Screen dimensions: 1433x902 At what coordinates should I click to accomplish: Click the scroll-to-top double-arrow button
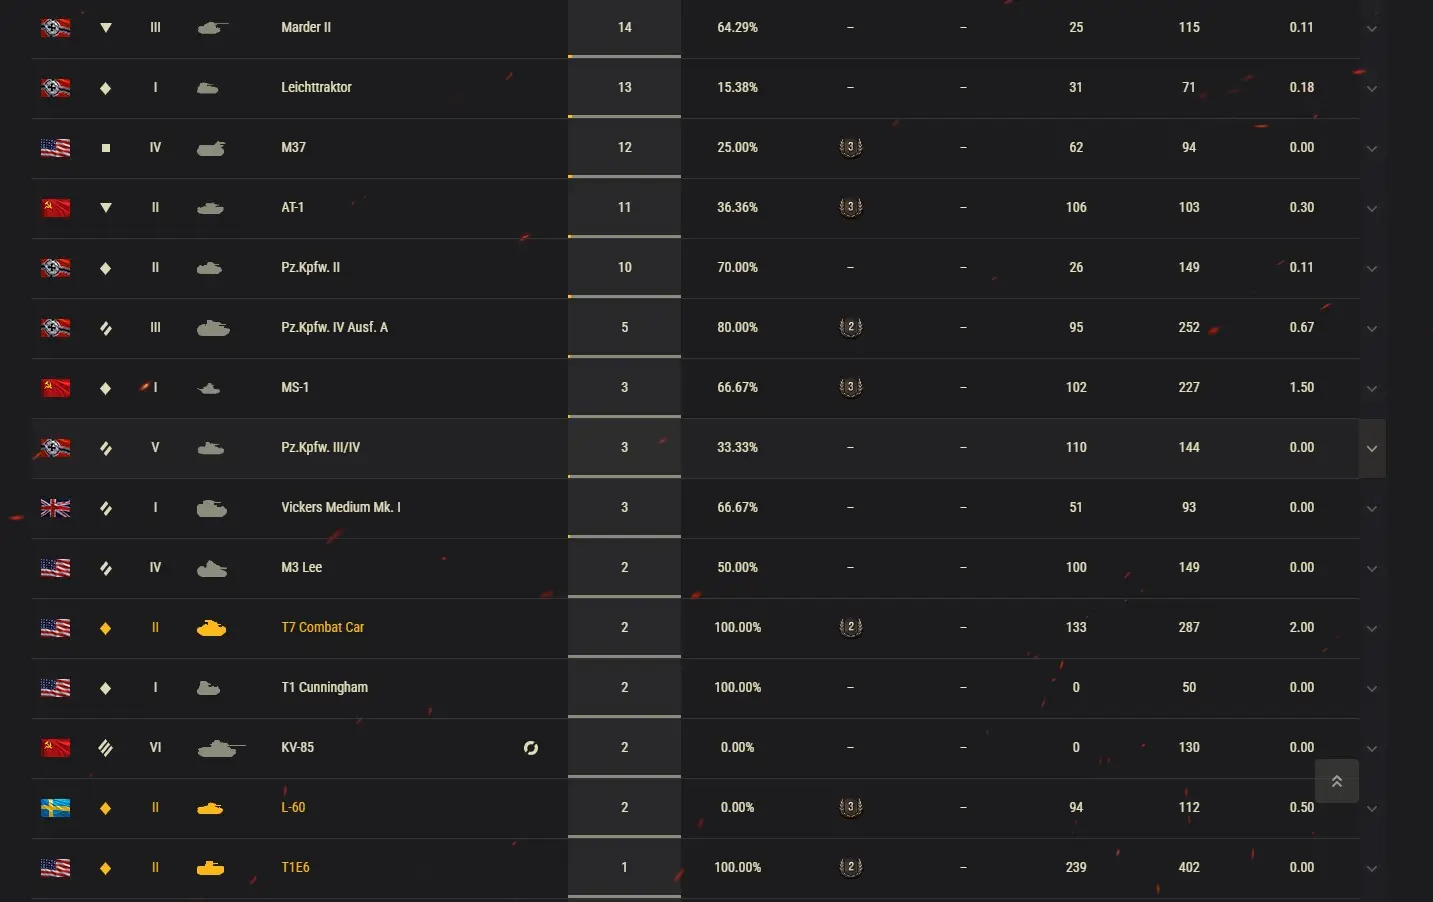click(x=1337, y=781)
